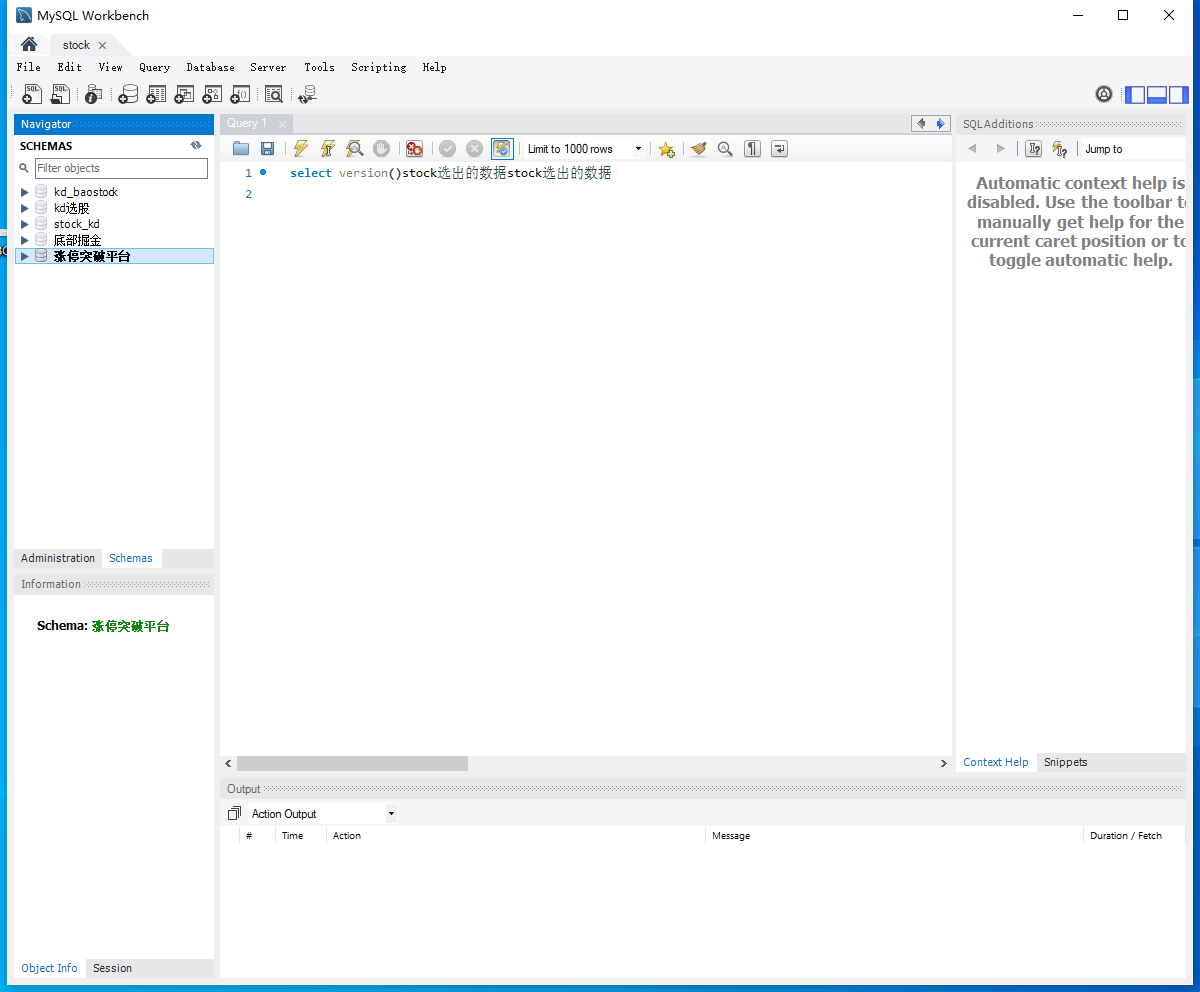Expand the 涨停突破平台 schema
The height and width of the screenshot is (992, 1200).
coord(25,256)
